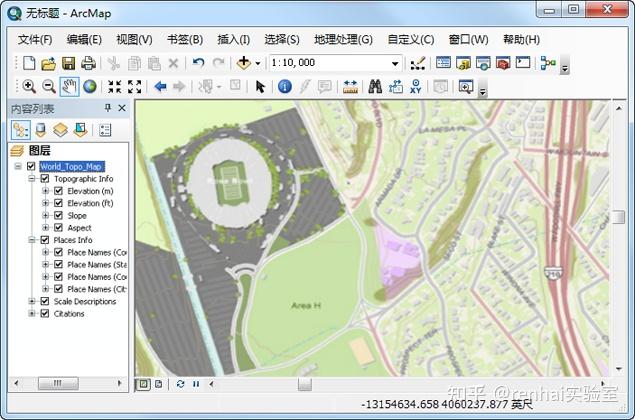The height and width of the screenshot is (420, 635).
Task: Open the Python window icon
Action: point(523,63)
